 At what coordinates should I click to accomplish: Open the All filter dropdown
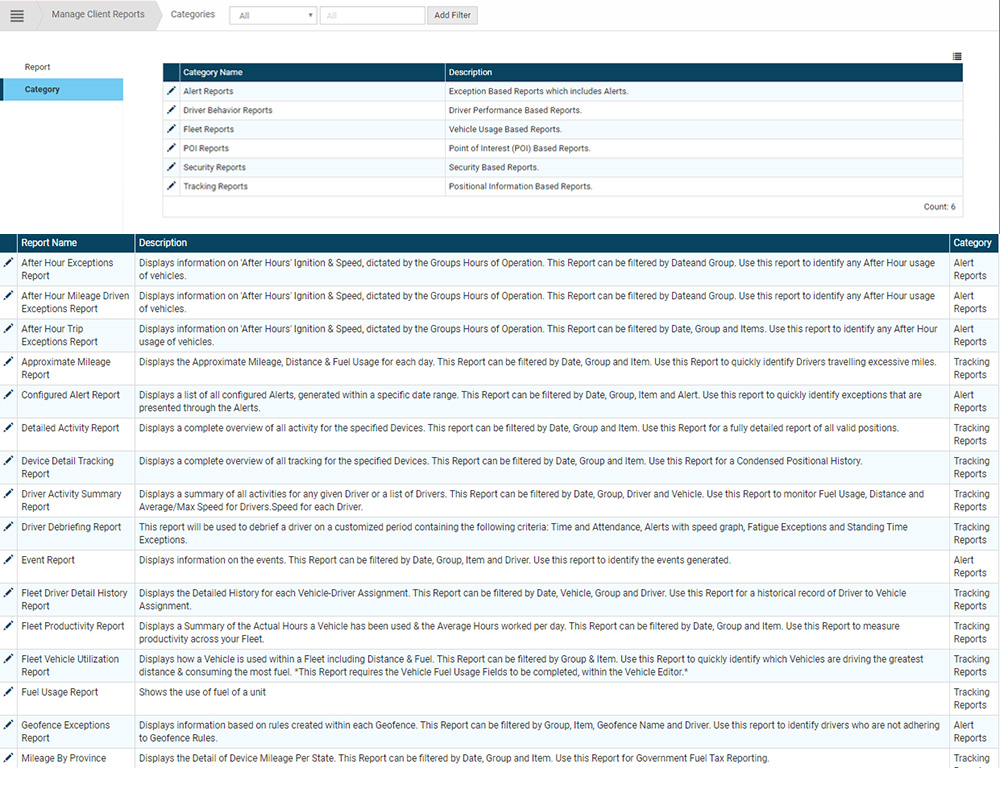(x=272, y=15)
